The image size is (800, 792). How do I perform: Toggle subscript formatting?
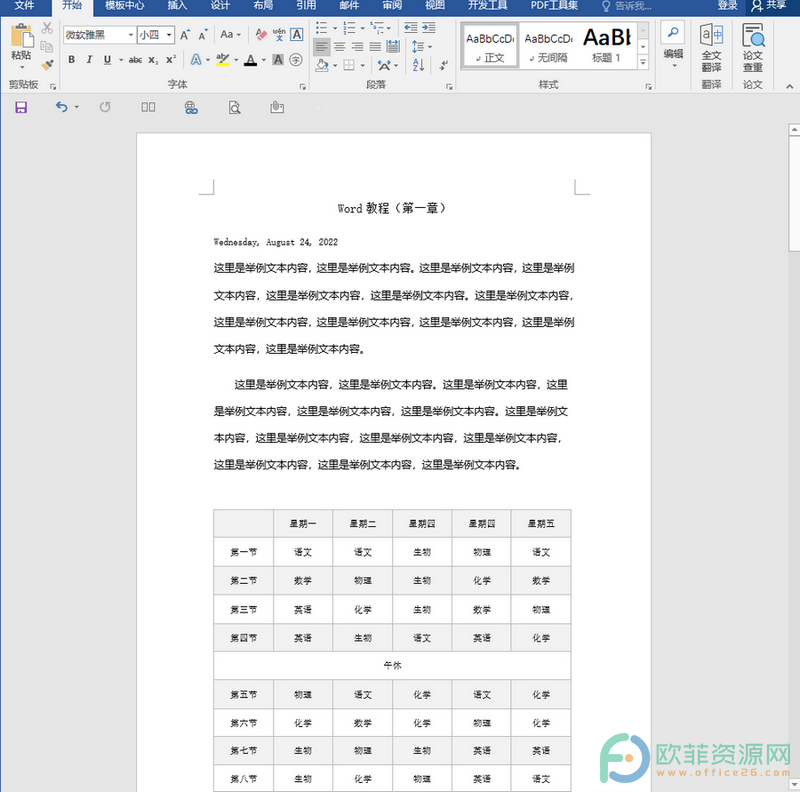pyautogui.click(x=153, y=60)
